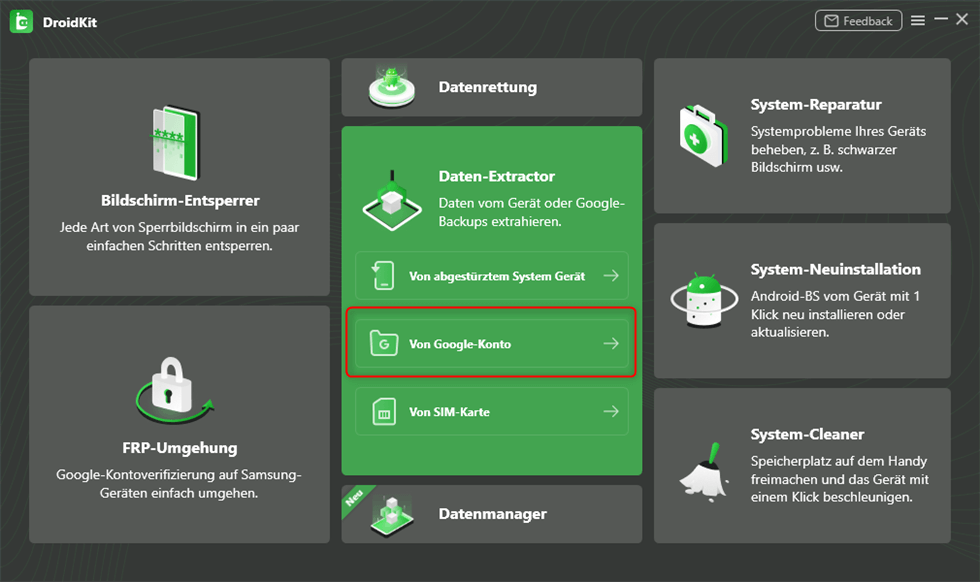980x582 pixels.
Task: Minimize the DroidKit window
Action: pyautogui.click(x=941, y=19)
